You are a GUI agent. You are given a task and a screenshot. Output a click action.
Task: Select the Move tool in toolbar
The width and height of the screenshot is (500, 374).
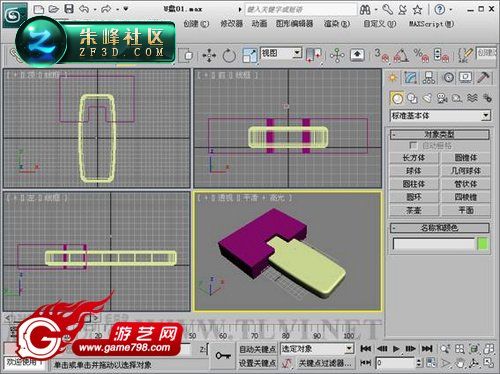(209, 55)
